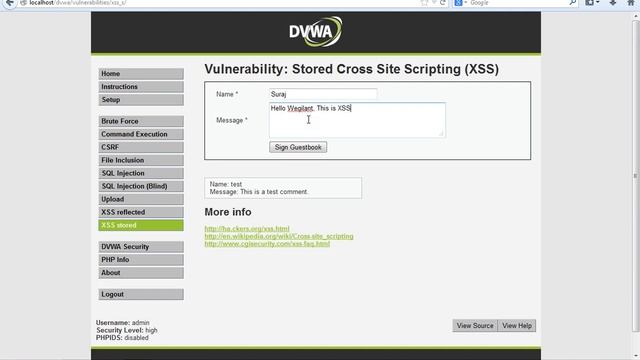The image size is (640, 360).
Task: Open the About page
Action: click(x=141, y=273)
